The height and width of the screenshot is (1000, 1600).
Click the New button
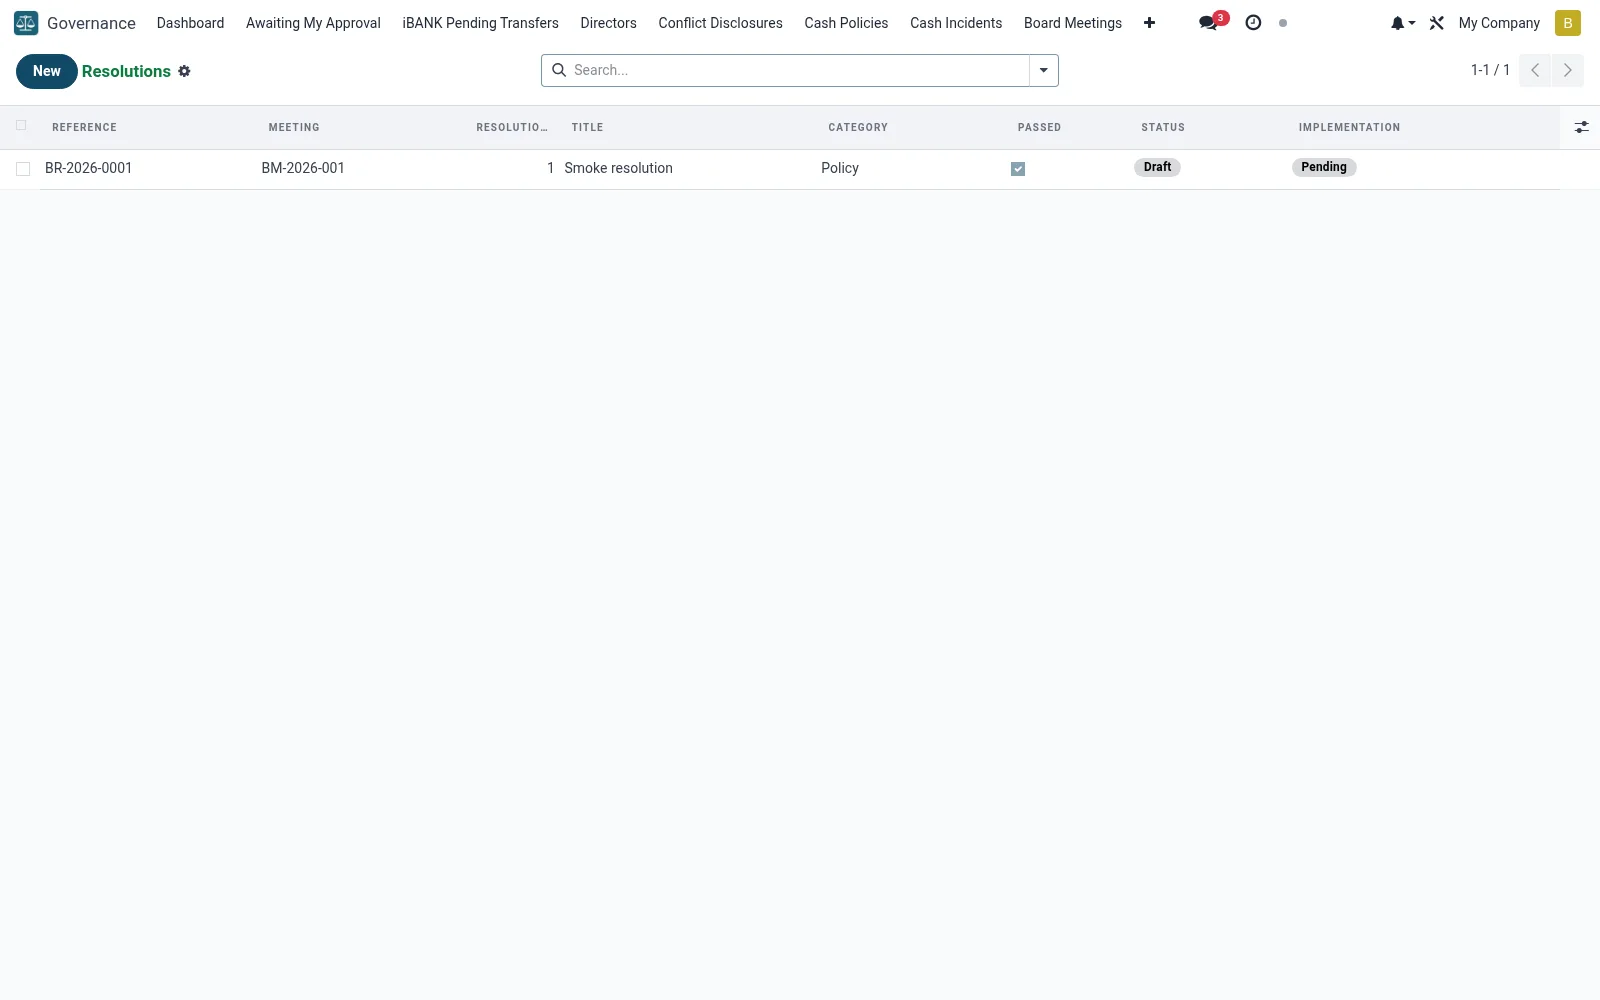click(x=47, y=71)
